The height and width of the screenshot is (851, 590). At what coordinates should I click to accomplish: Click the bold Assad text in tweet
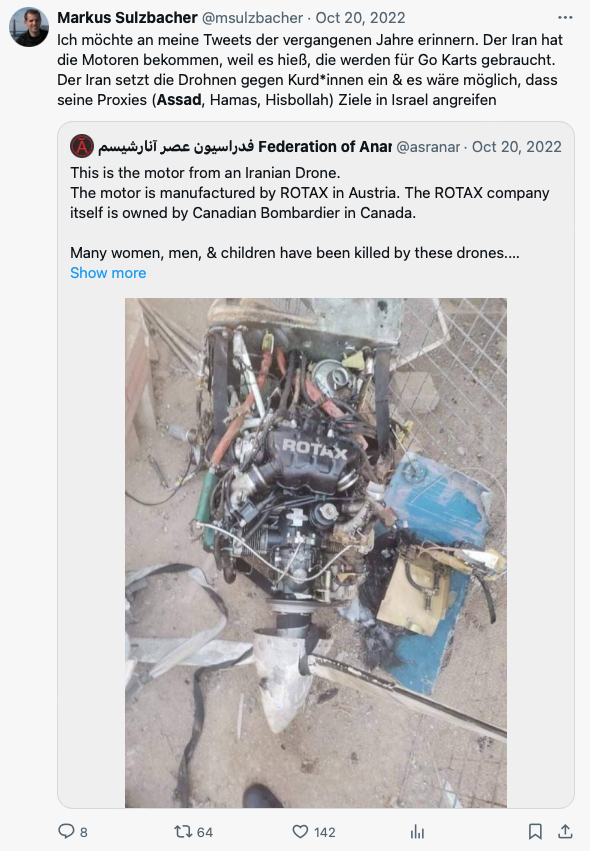click(179, 100)
